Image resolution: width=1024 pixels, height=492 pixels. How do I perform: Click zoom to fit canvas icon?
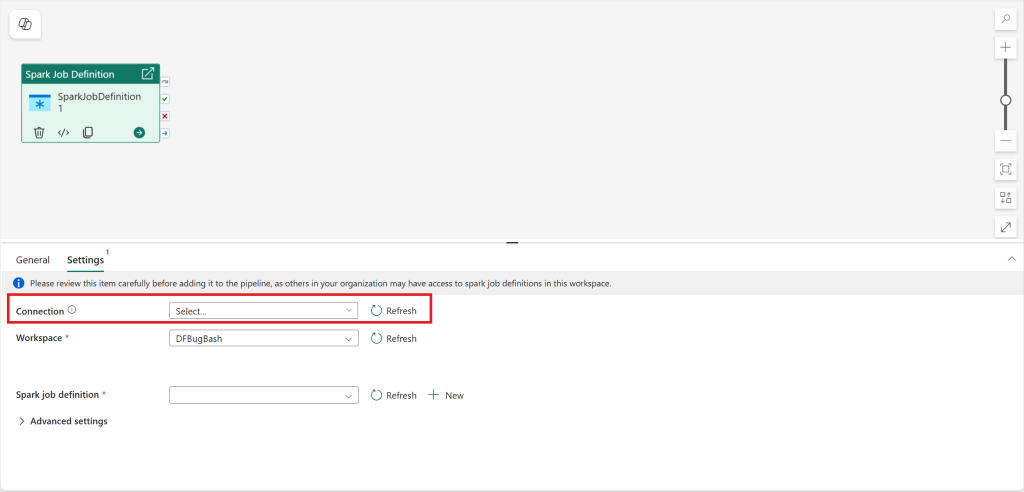(x=1006, y=169)
